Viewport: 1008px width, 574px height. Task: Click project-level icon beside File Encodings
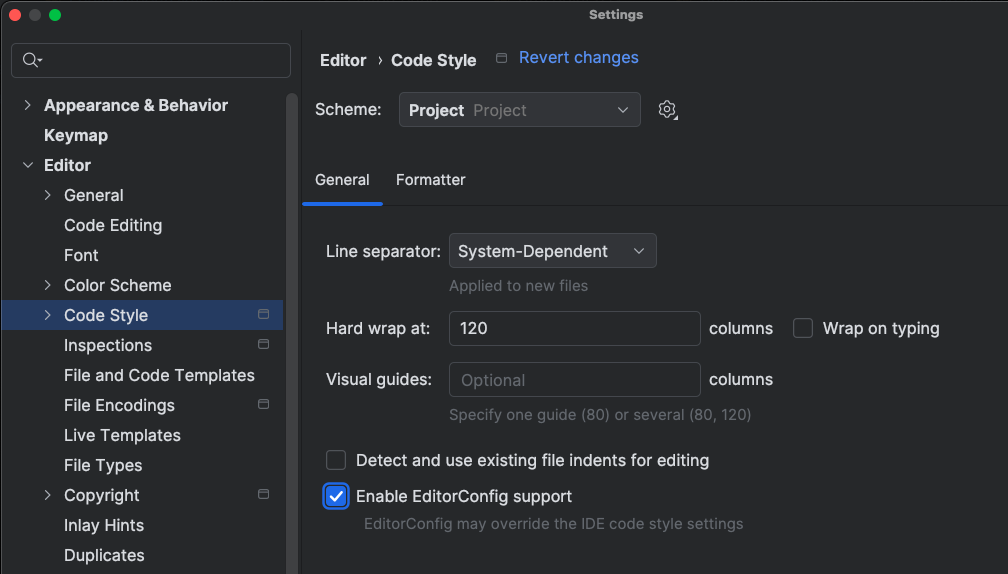[264, 405]
